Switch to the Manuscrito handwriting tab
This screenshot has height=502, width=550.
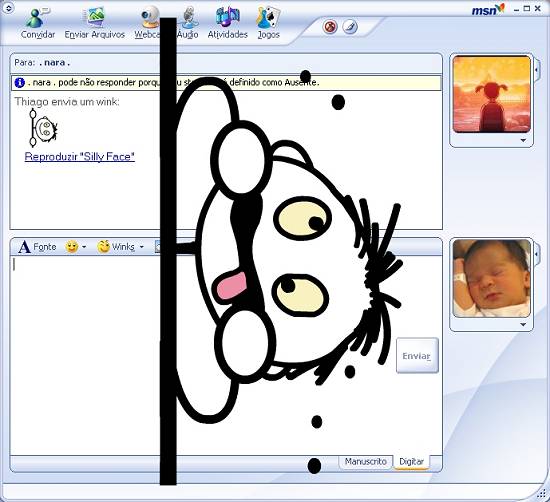tap(365, 461)
